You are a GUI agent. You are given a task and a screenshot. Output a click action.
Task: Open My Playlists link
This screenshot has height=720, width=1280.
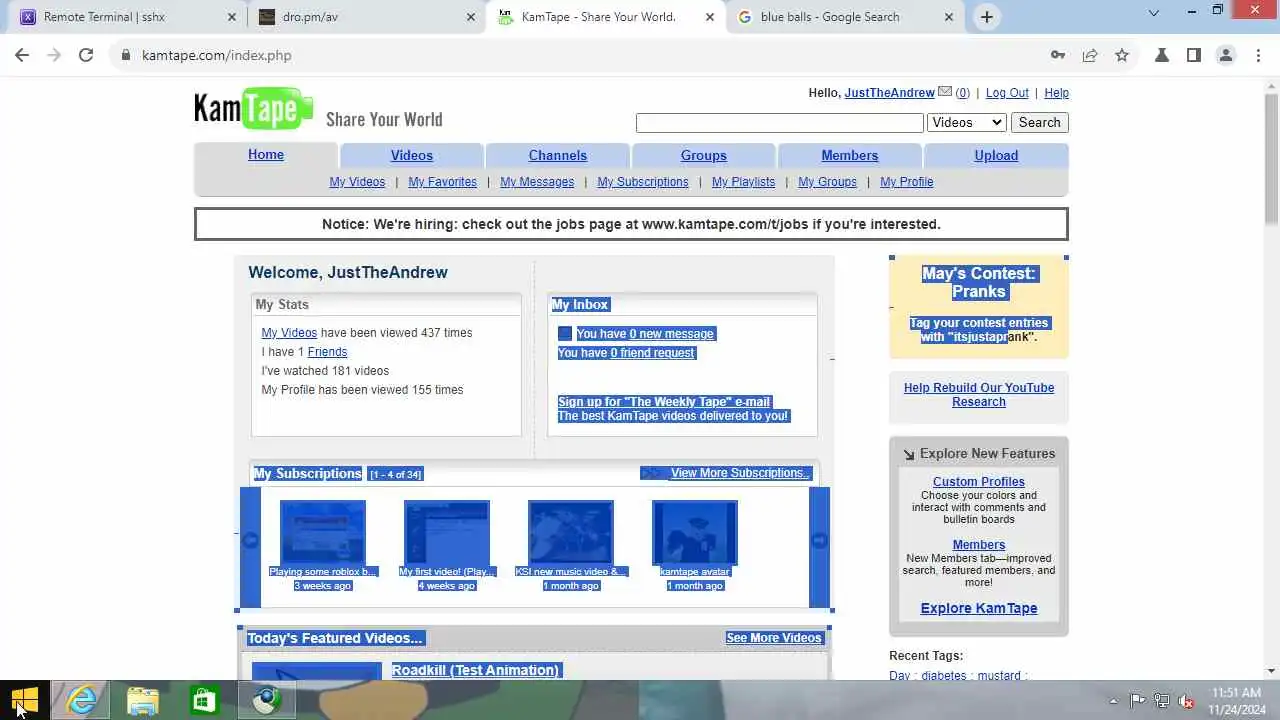click(743, 182)
